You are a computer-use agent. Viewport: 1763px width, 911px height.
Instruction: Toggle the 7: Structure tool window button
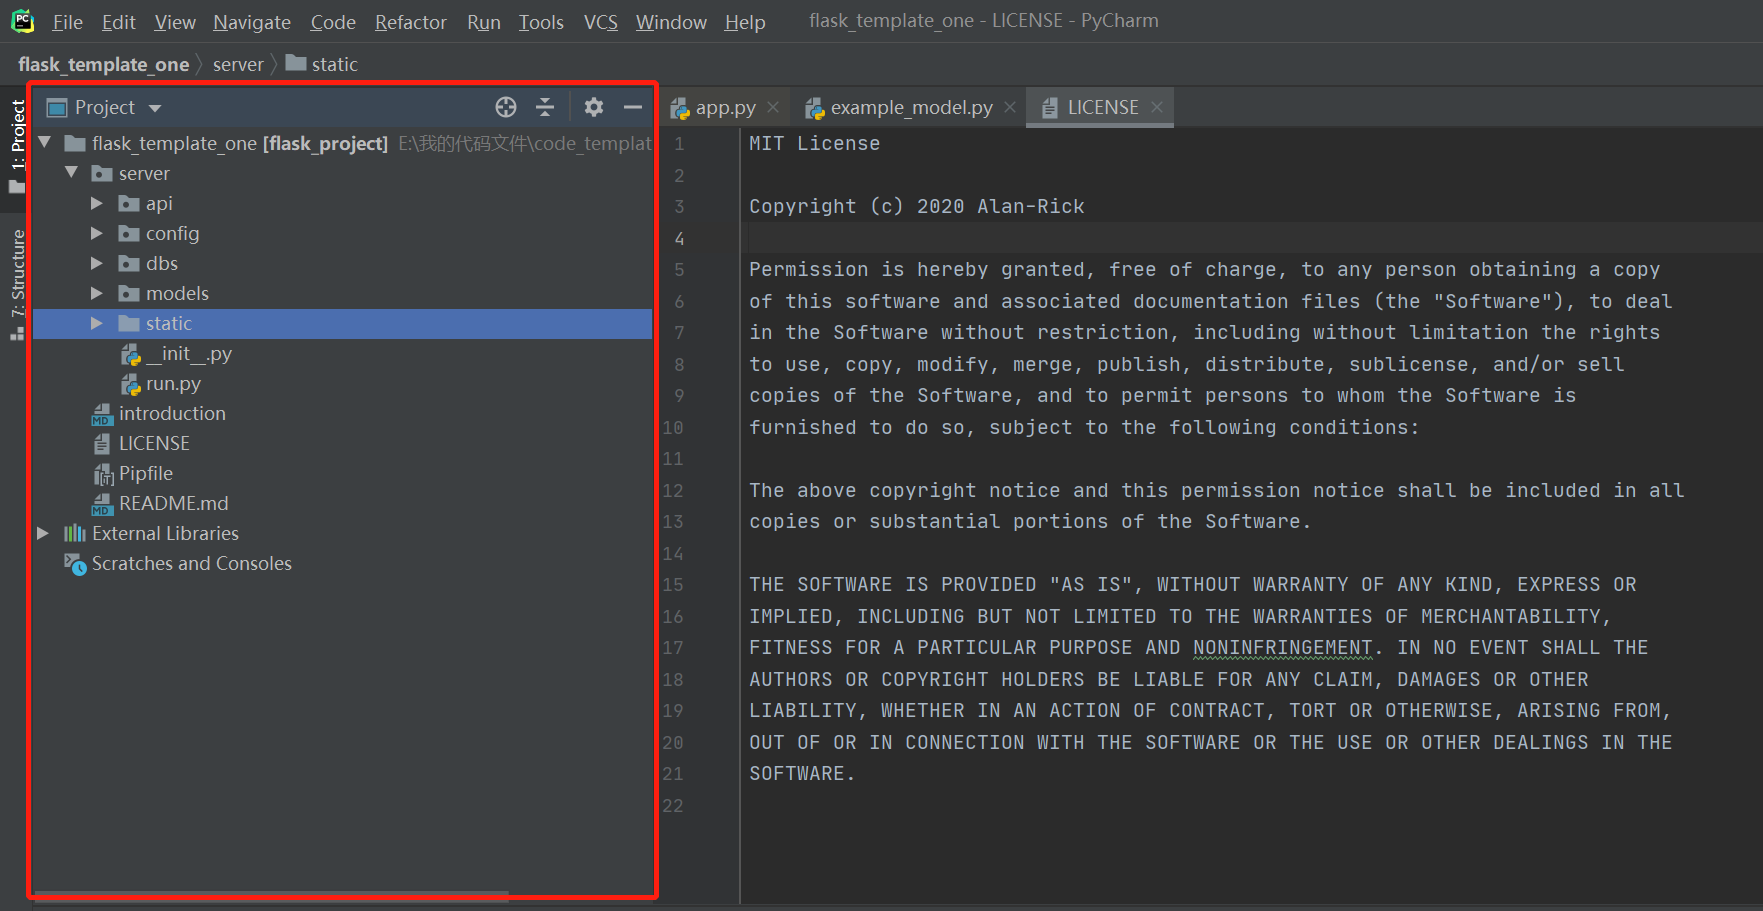click(x=17, y=286)
